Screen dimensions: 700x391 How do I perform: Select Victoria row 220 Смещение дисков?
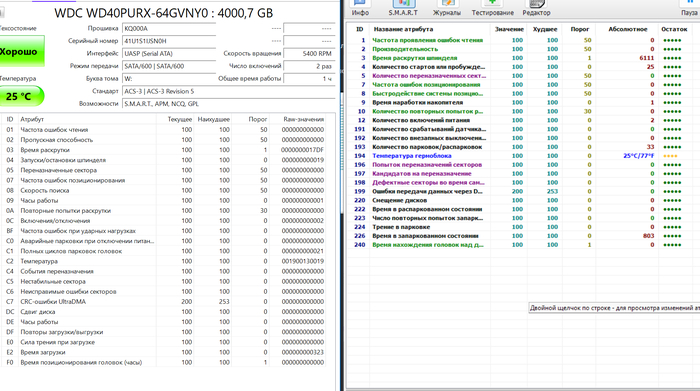523,200
